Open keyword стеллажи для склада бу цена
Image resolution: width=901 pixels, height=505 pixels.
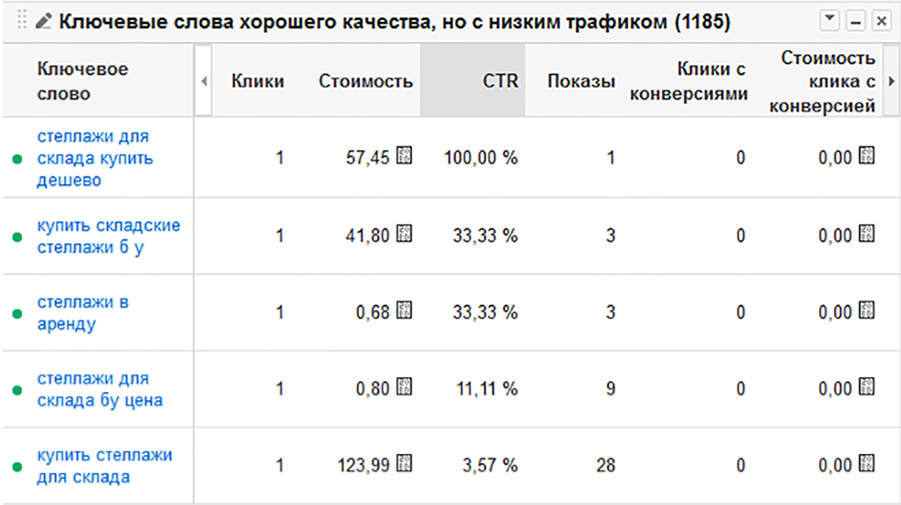100,389
